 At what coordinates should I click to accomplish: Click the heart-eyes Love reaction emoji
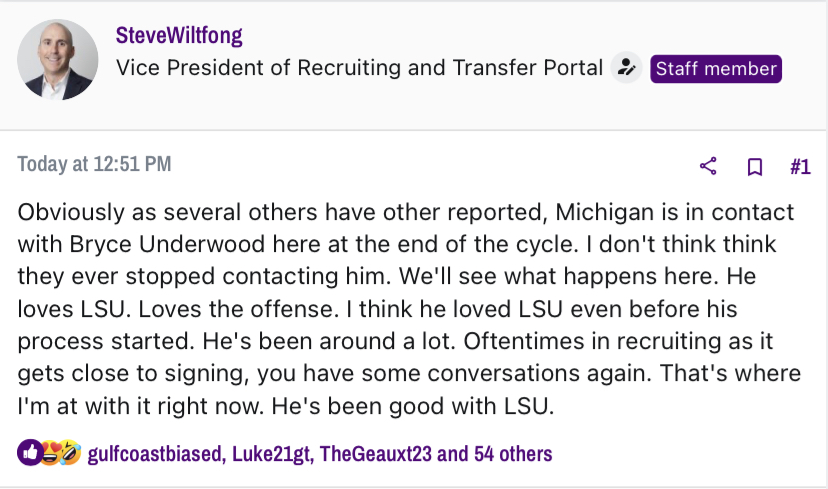point(47,453)
